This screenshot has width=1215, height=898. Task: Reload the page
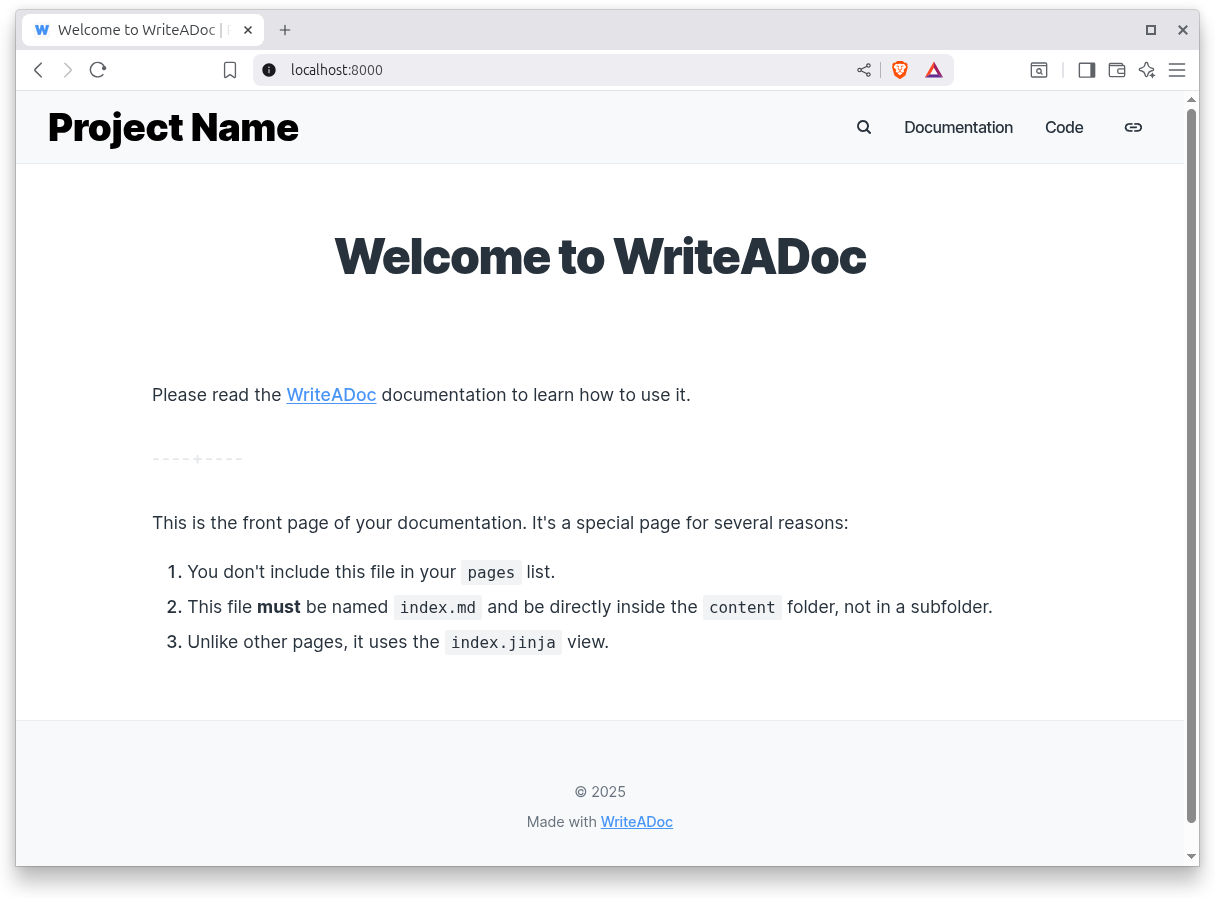[97, 70]
